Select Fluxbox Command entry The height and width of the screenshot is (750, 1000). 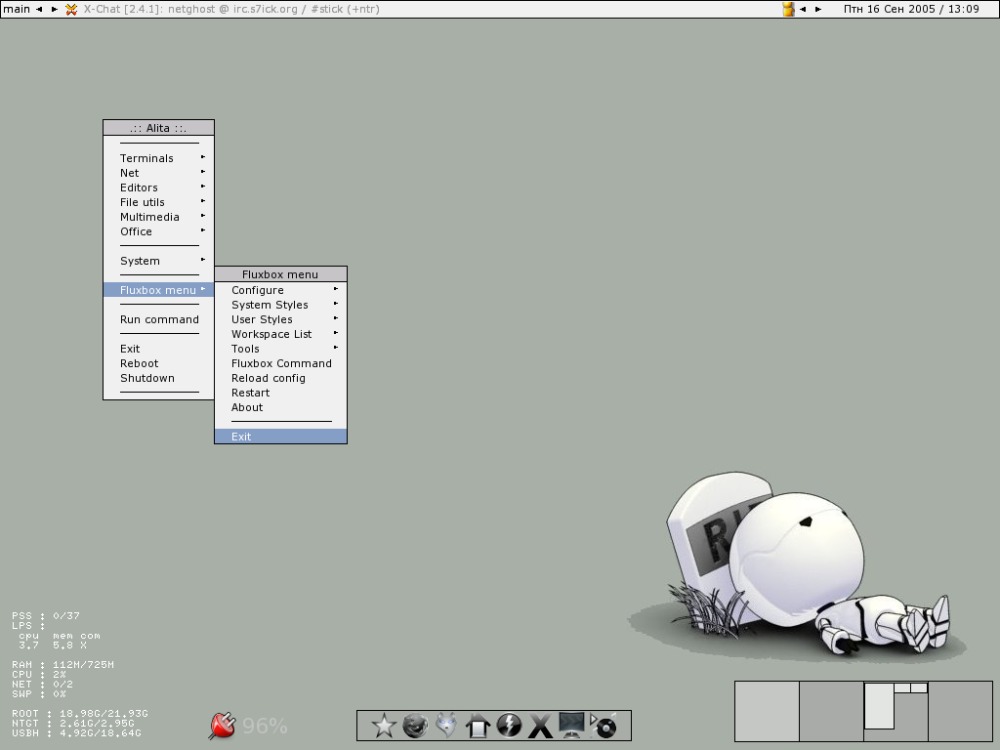tap(281, 363)
